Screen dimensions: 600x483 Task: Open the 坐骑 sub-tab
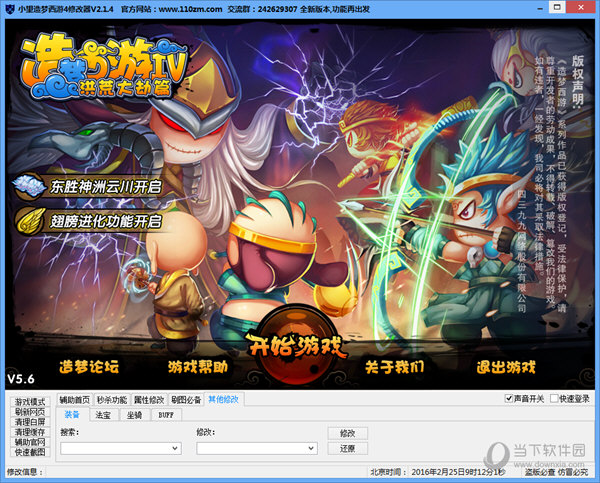point(134,415)
